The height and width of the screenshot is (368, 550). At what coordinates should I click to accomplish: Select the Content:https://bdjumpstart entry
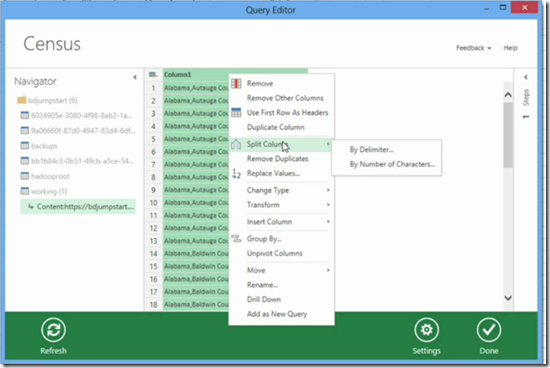pyautogui.click(x=78, y=207)
